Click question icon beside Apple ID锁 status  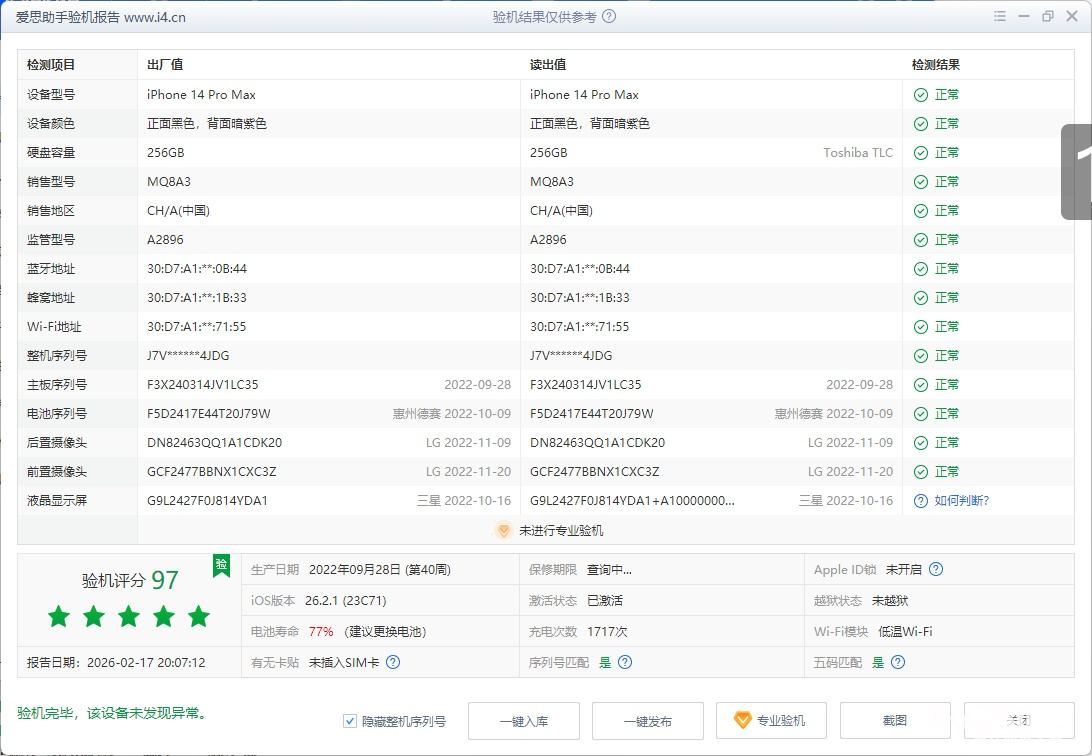[936, 569]
